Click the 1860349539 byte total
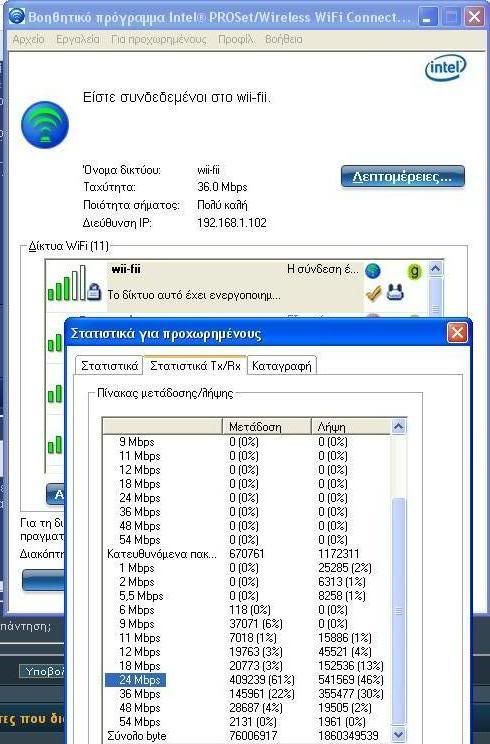Screen dimensions: 490x744 point(348,735)
